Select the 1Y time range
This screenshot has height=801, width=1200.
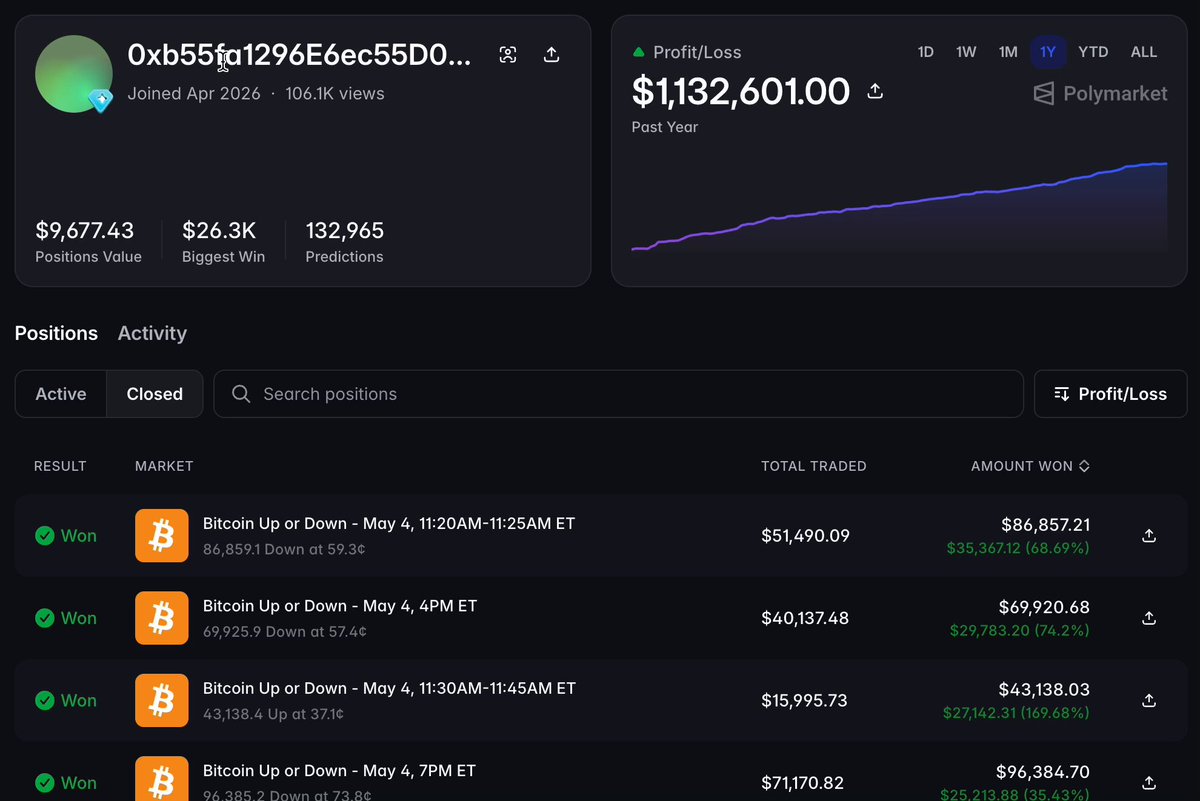[1048, 52]
